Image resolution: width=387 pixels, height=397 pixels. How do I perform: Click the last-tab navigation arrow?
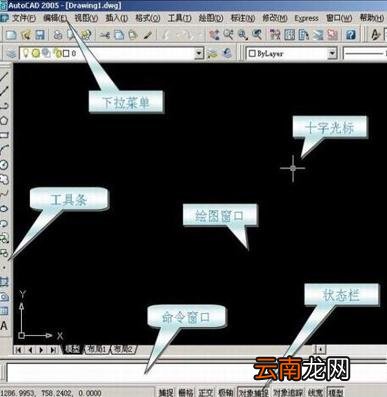pyautogui.click(x=53, y=350)
